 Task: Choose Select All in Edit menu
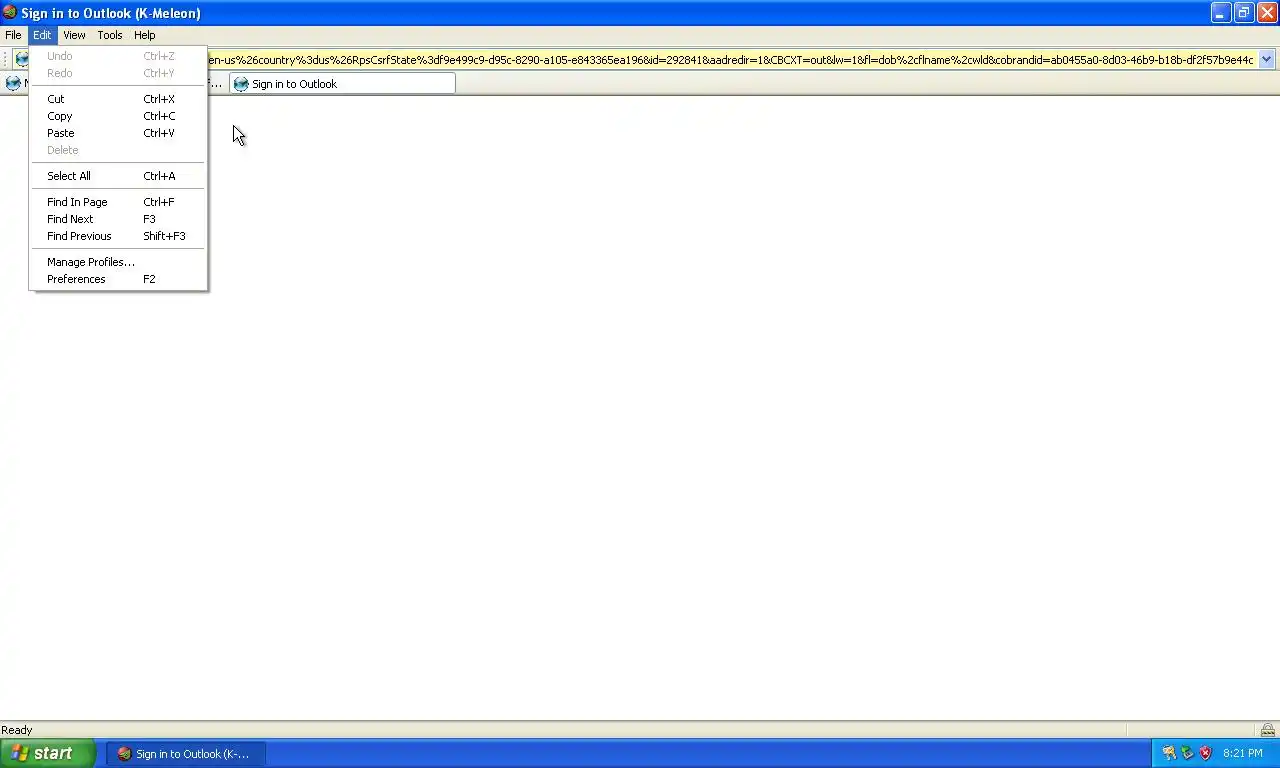[x=118, y=176]
